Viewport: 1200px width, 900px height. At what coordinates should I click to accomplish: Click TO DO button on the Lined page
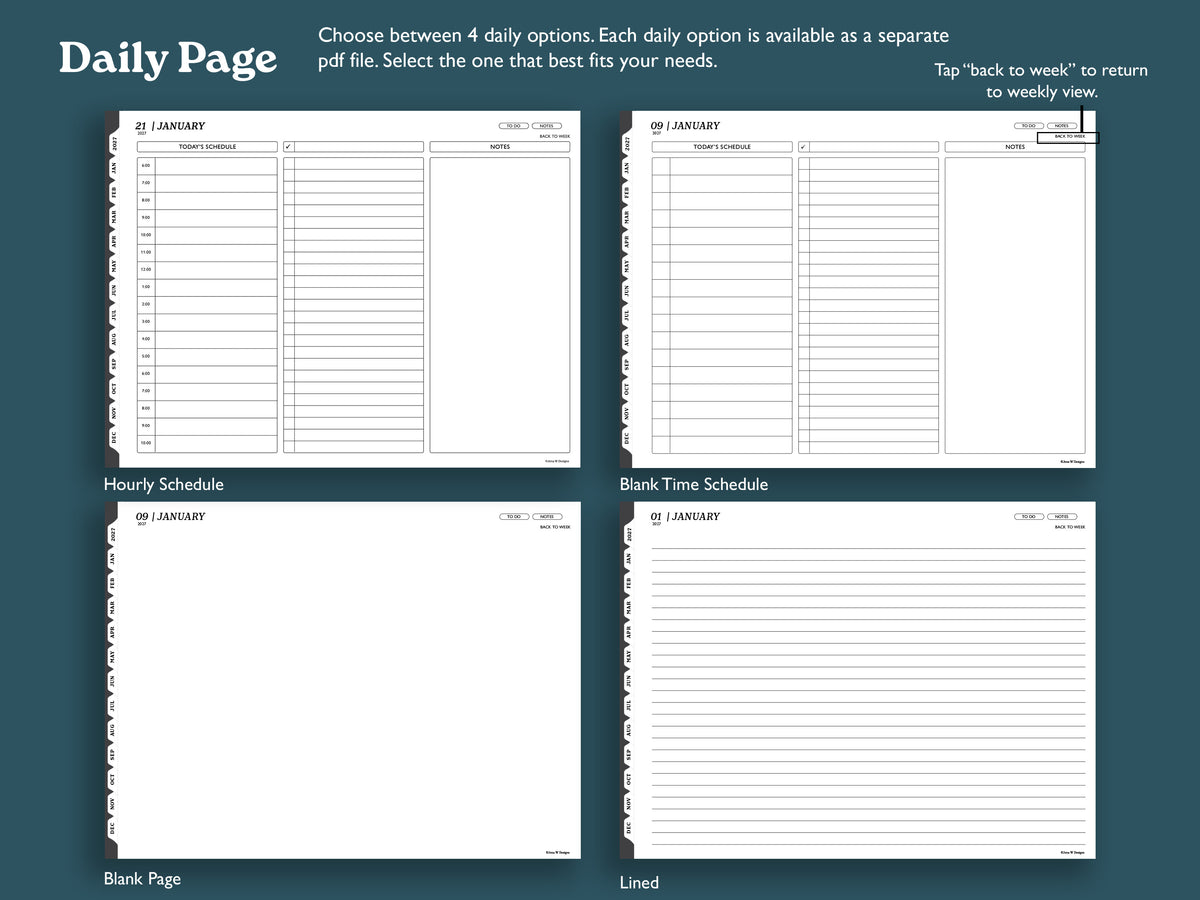click(1029, 517)
